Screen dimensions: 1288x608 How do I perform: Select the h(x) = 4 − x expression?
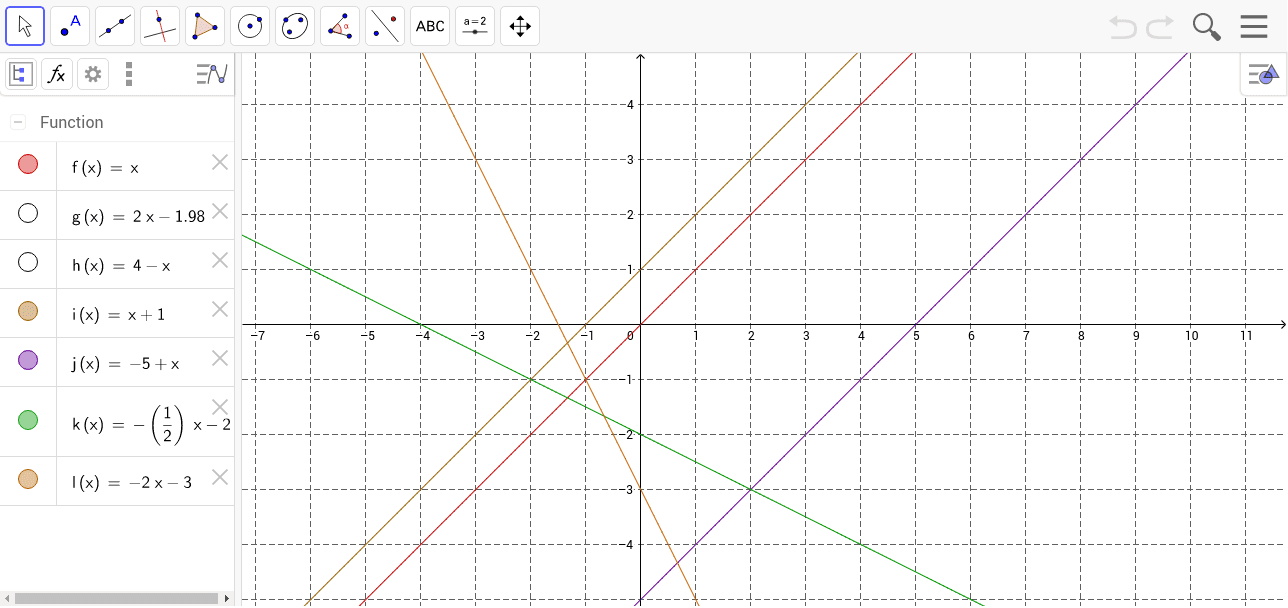pos(121,266)
